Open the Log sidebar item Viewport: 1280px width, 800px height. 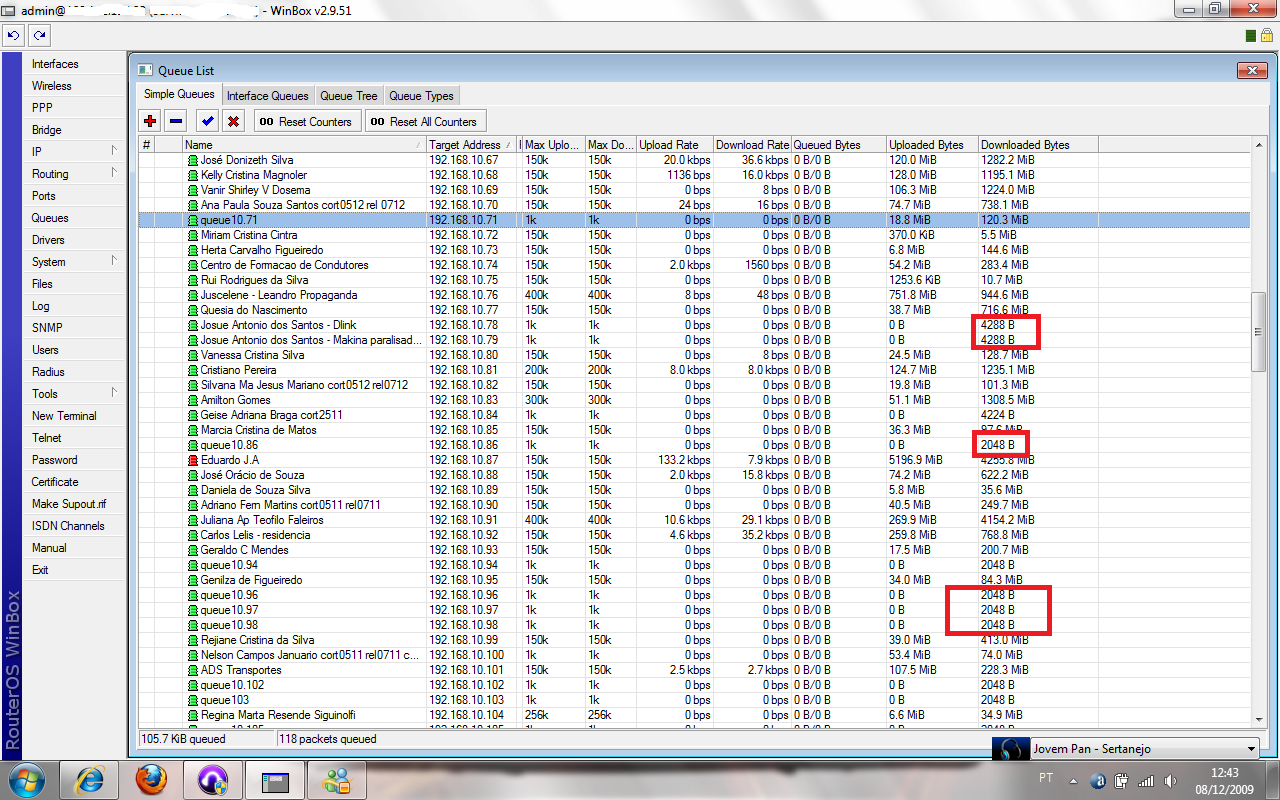[x=40, y=306]
